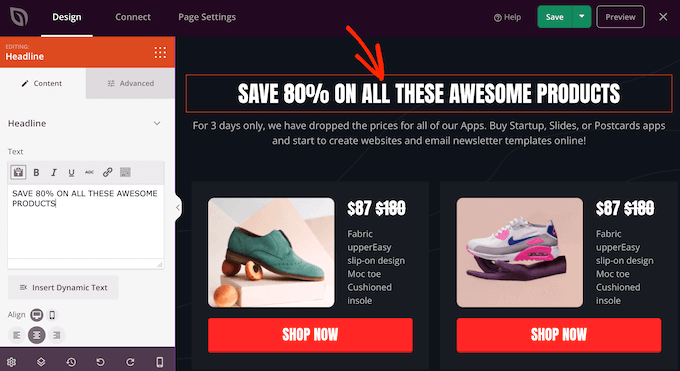Screen dimensions: 680x371
Task: Open layout navigation layers icon
Action: pos(41,362)
